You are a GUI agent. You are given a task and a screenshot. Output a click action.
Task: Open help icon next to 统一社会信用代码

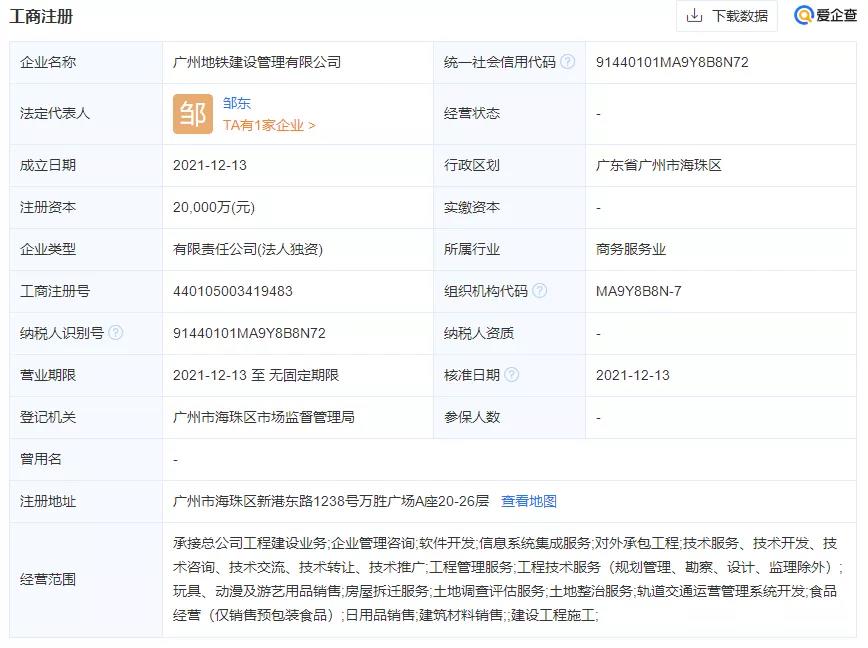[566, 61]
